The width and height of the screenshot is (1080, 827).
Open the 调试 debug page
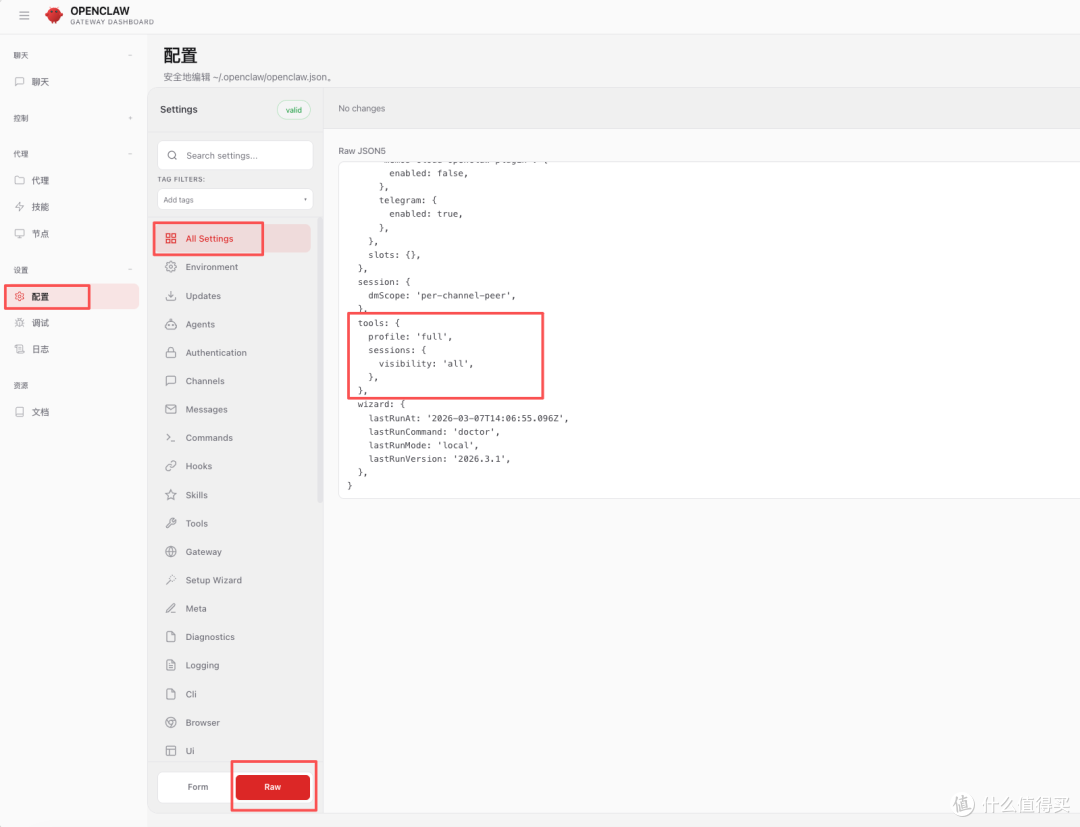(x=72, y=322)
